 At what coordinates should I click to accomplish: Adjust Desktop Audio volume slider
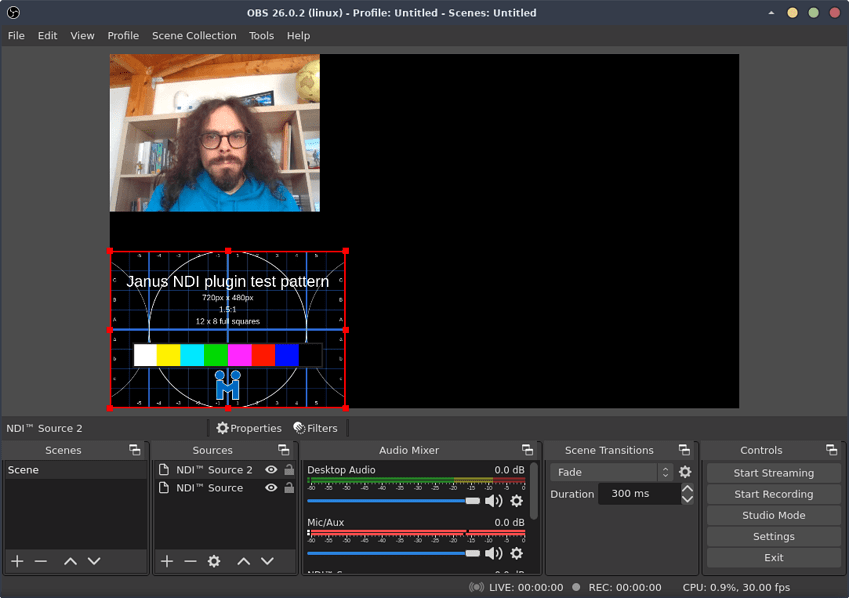394,501
